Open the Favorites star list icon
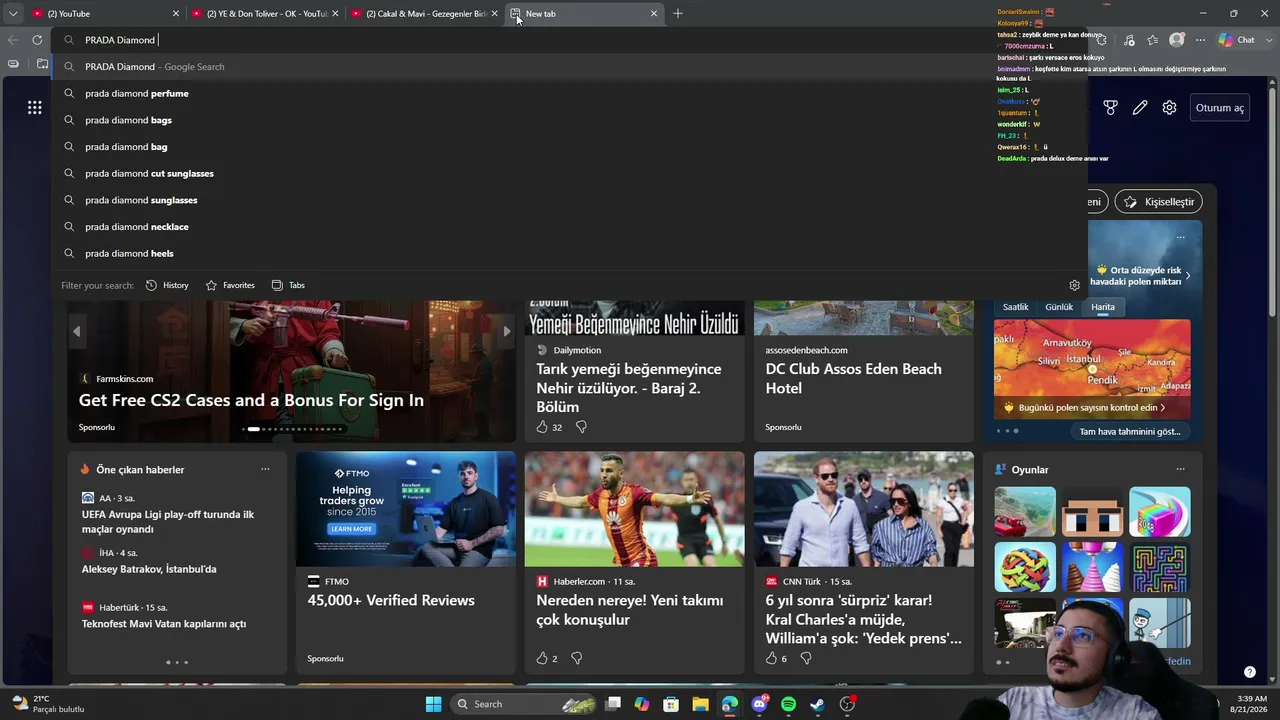Screen dimensions: 1280x720 [1153, 40]
